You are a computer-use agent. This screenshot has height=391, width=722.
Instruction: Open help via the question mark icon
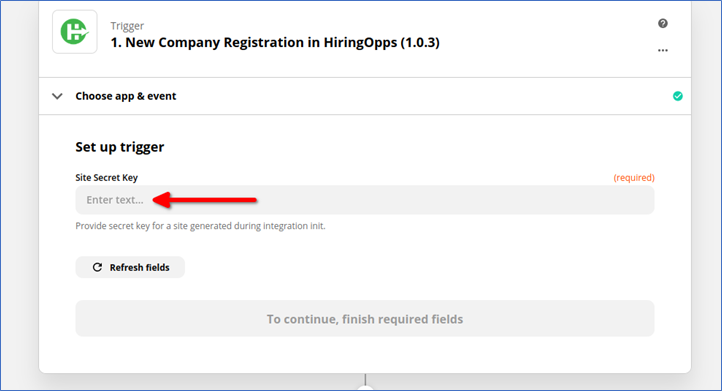click(x=663, y=23)
